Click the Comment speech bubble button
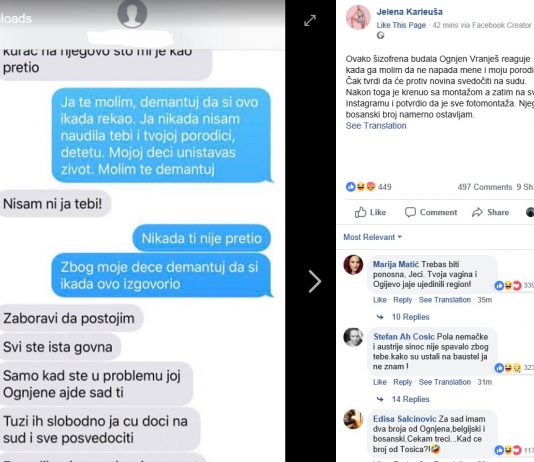The image size is (534, 462). click(x=431, y=212)
